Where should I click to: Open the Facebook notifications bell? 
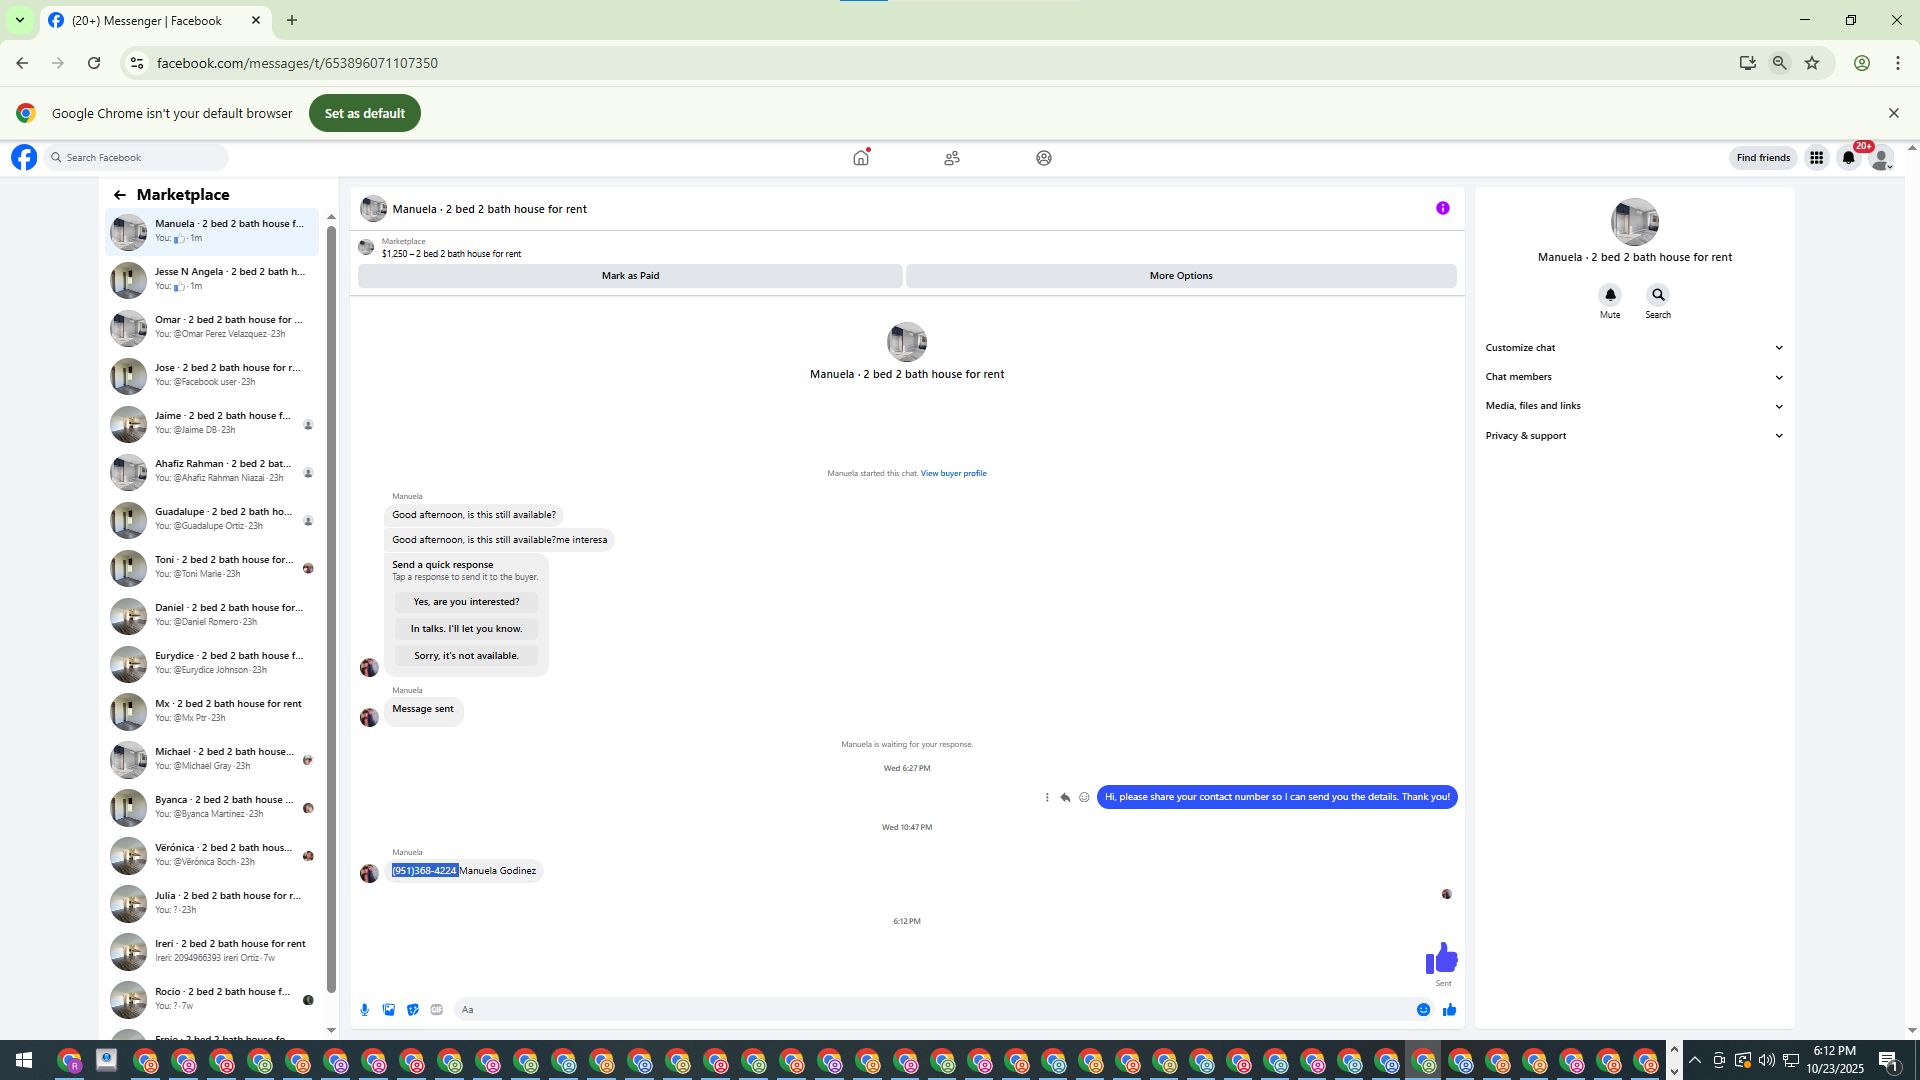coord(1849,158)
